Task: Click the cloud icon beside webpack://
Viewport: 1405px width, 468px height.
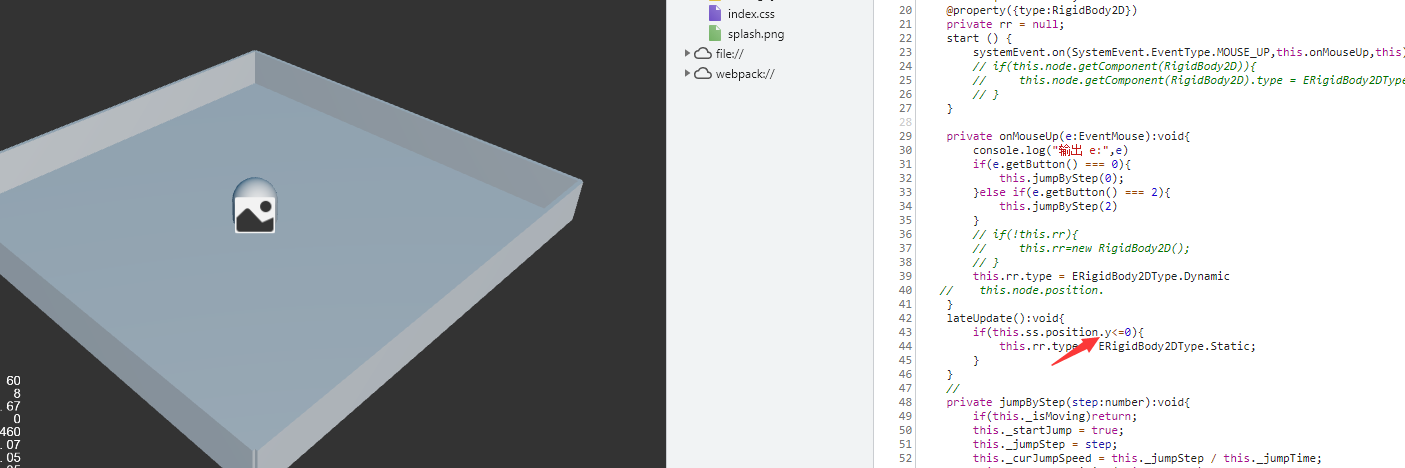Action: (703, 73)
